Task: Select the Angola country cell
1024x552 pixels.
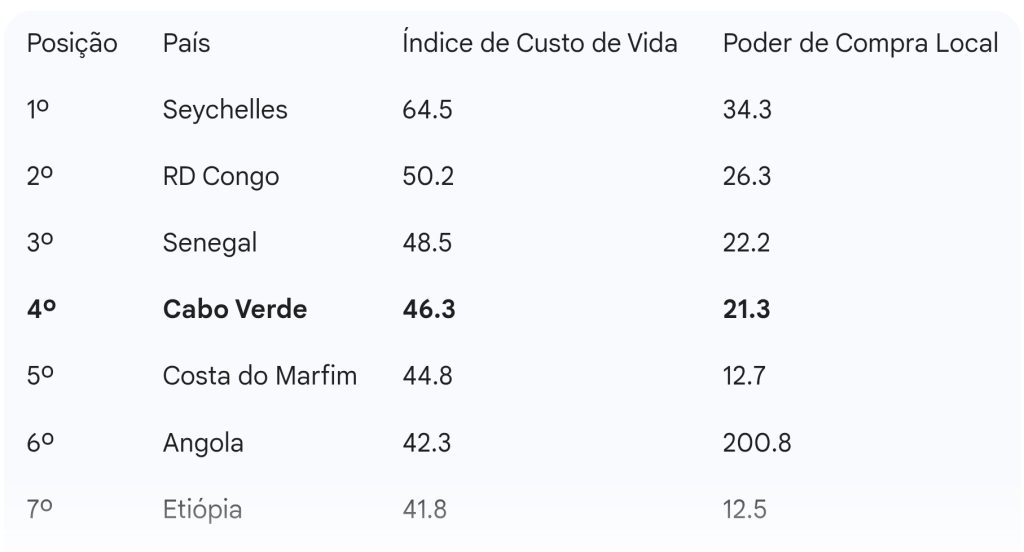Action: (203, 443)
